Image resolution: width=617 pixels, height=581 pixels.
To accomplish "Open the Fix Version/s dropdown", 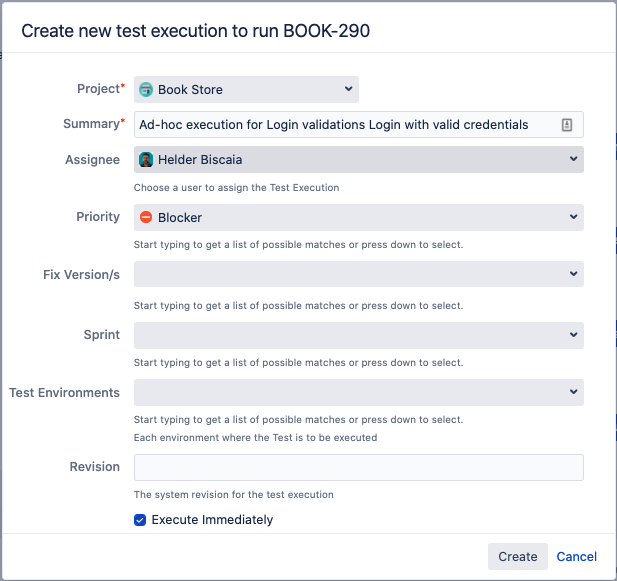I will point(358,274).
